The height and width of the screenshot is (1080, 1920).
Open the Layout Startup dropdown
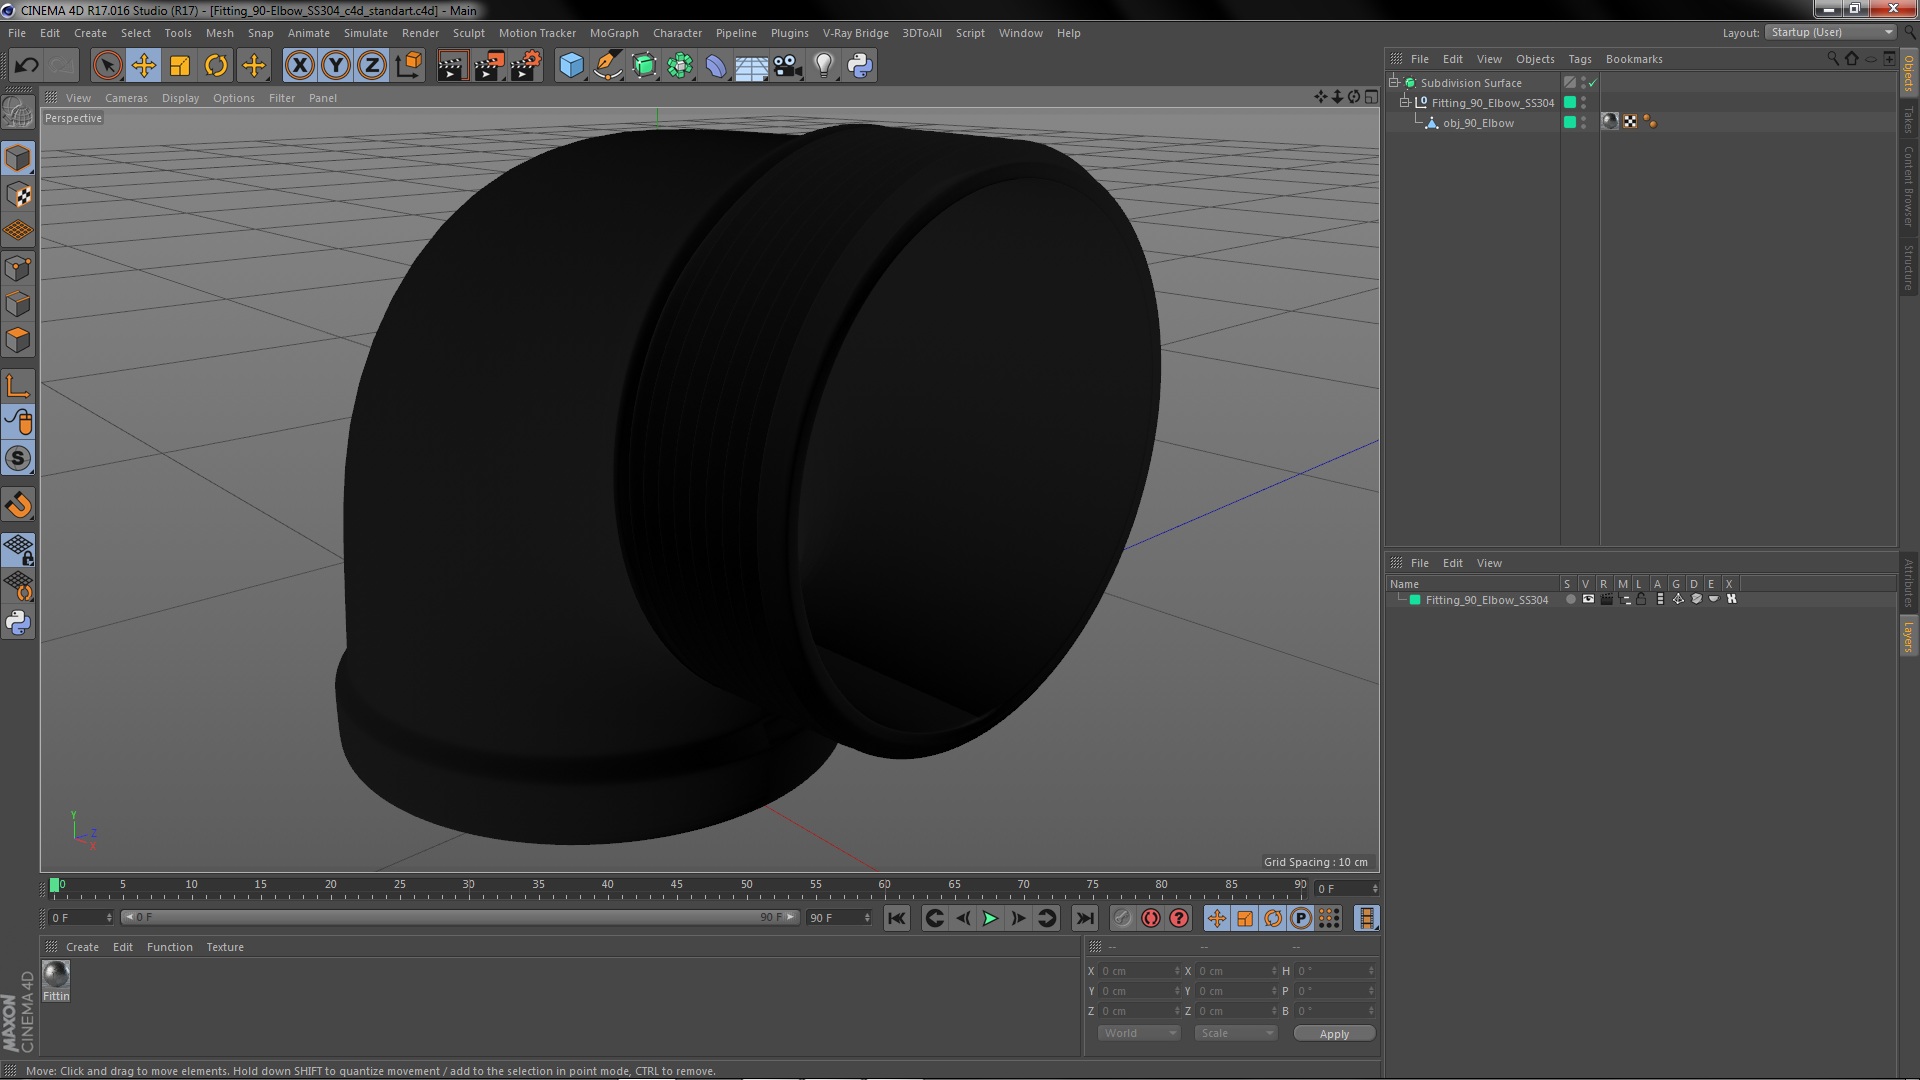click(1831, 33)
